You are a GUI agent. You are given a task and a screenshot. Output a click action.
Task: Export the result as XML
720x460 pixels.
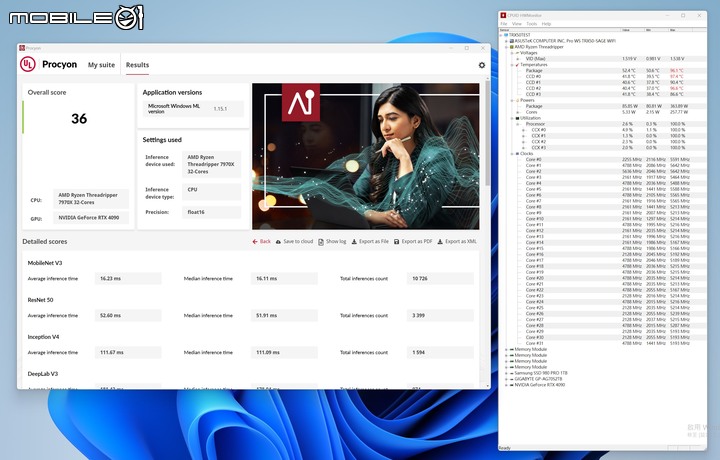(457, 241)
